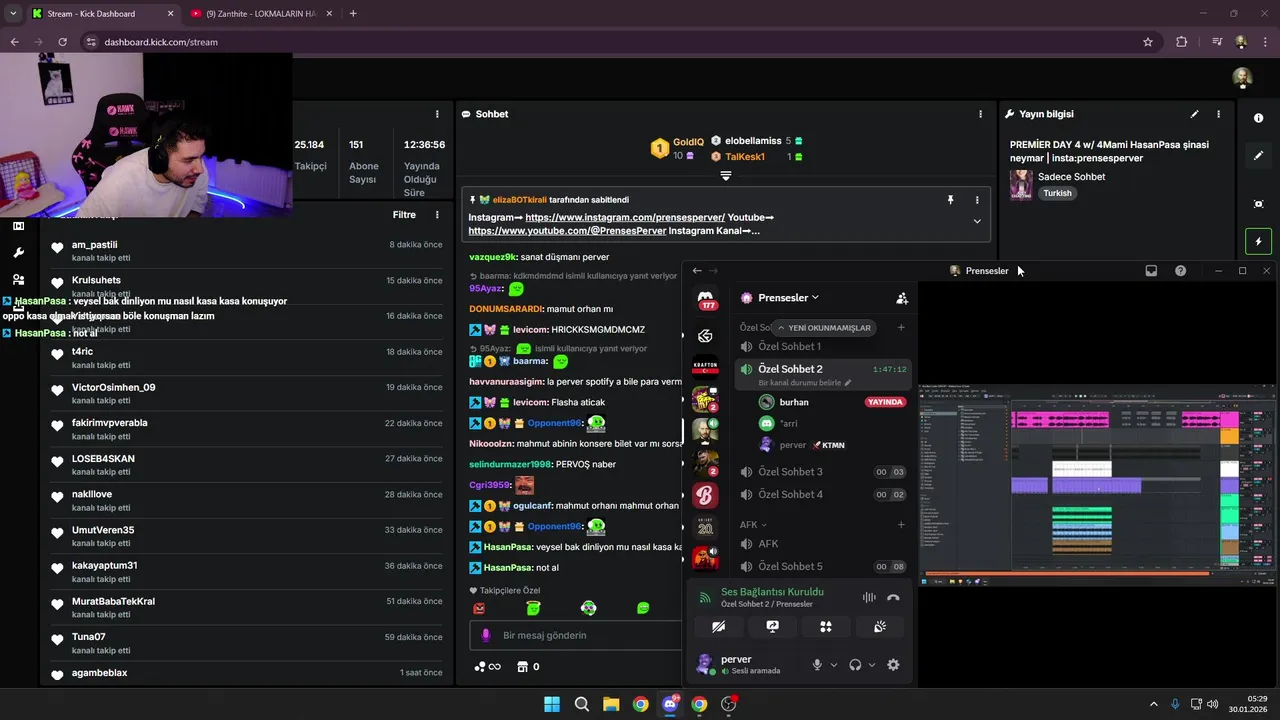Turn on camera in Discord voice panel
The height and width of the screenshot is (720, 1280).
(718, 627)
